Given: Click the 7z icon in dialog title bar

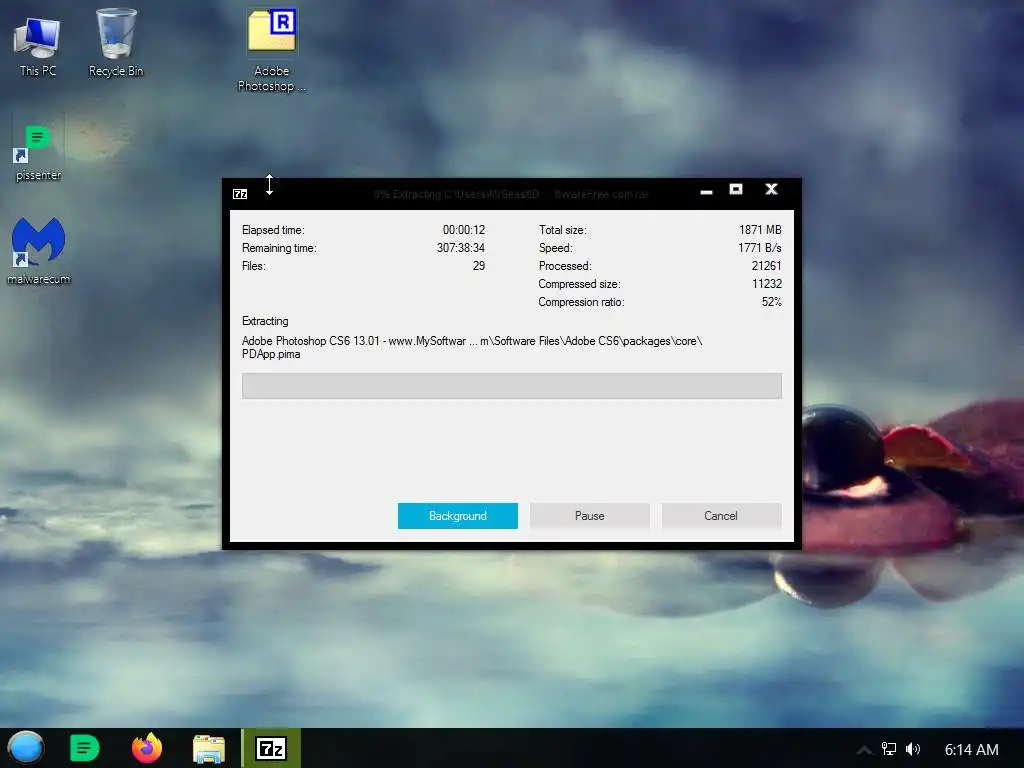Looking at the screenshot, I should pos(240,194).
